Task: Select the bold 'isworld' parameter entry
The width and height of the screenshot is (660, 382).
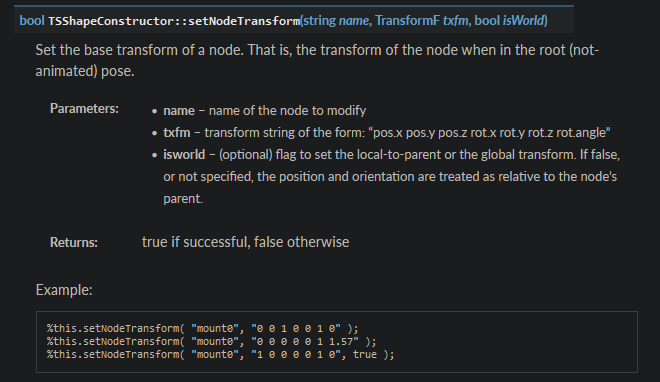Action: coord(184,154)
